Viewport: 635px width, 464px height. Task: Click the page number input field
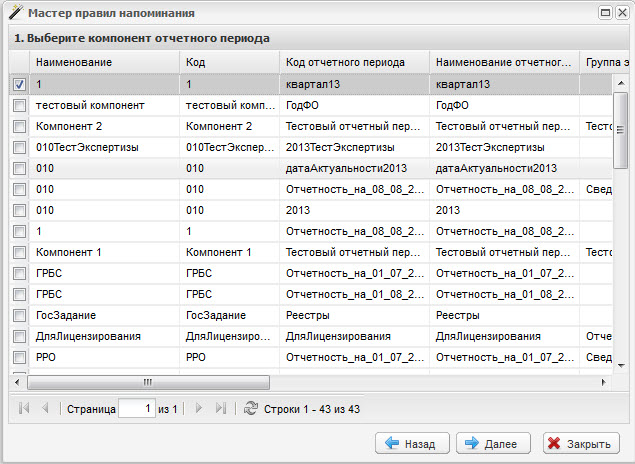point(136,409)
